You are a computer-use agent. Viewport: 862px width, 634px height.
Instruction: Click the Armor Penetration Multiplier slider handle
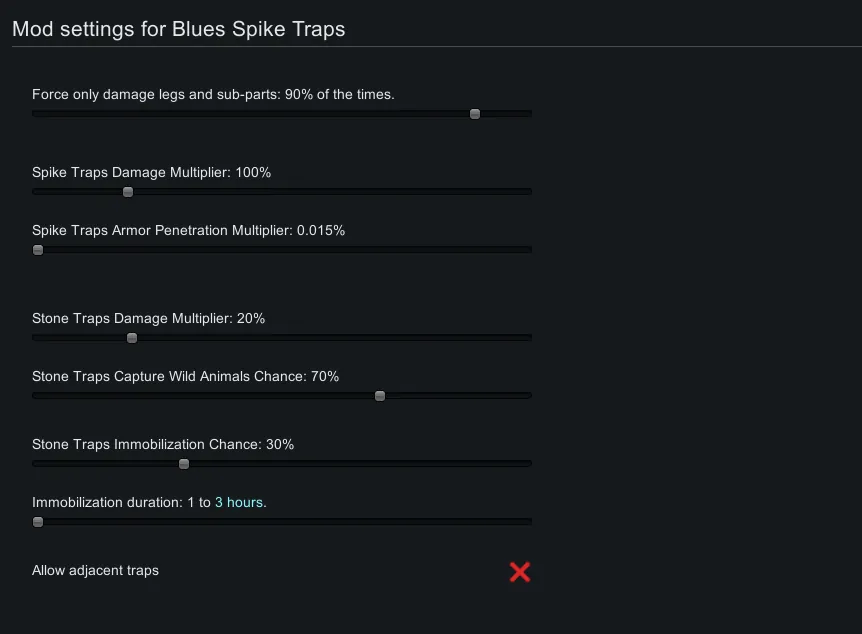38,250
